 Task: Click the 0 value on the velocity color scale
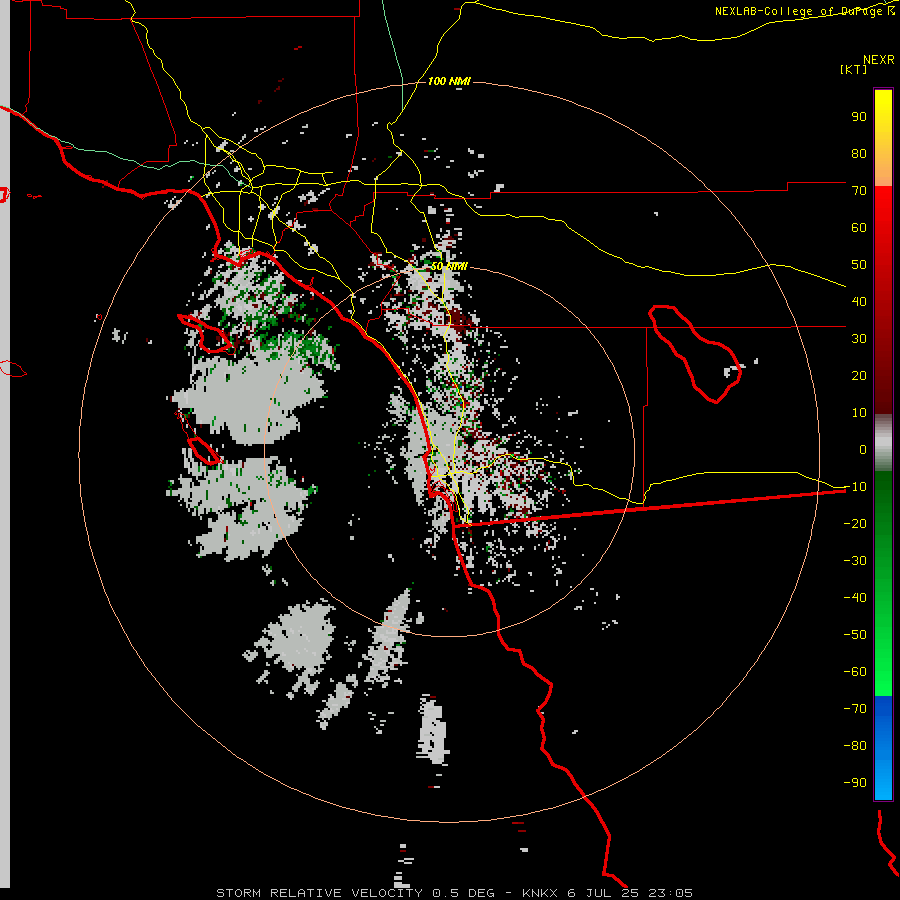863,450
